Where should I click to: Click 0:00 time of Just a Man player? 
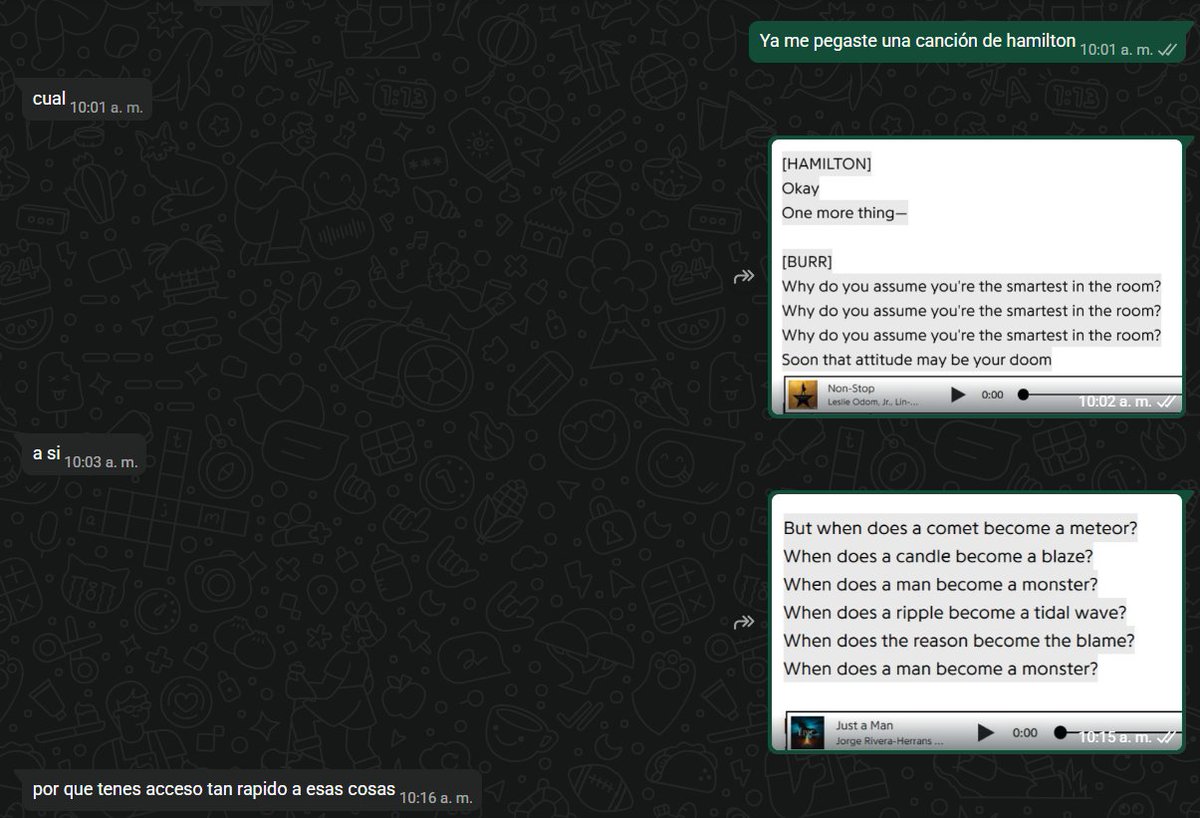1025,733
